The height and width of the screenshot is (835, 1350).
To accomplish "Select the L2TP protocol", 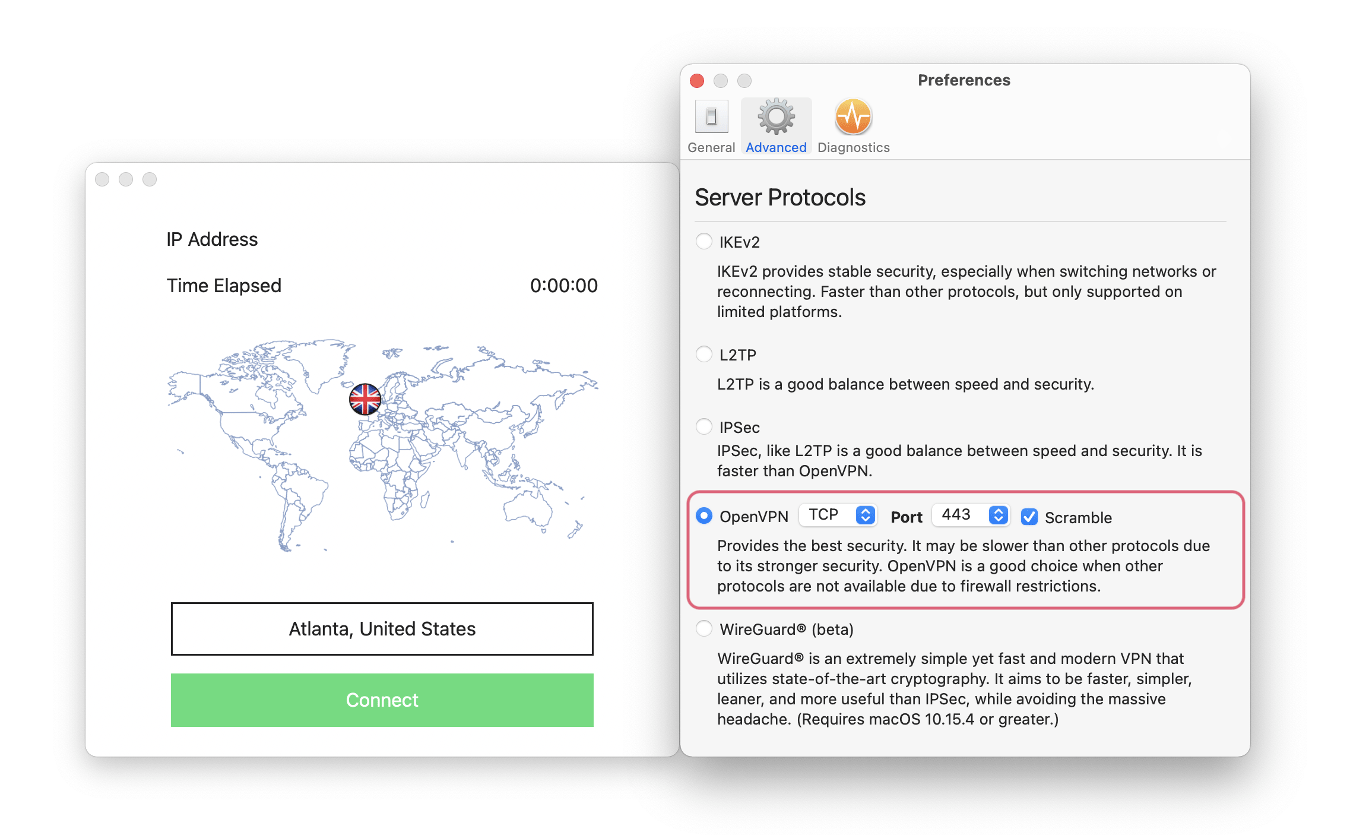I will point(703,353).
